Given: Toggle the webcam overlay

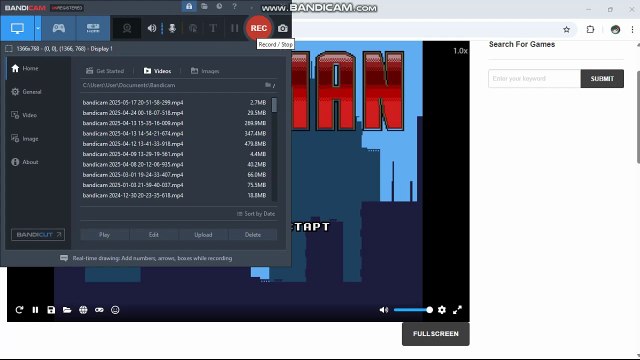Looking at the screenshot, I should coord(127,28).
